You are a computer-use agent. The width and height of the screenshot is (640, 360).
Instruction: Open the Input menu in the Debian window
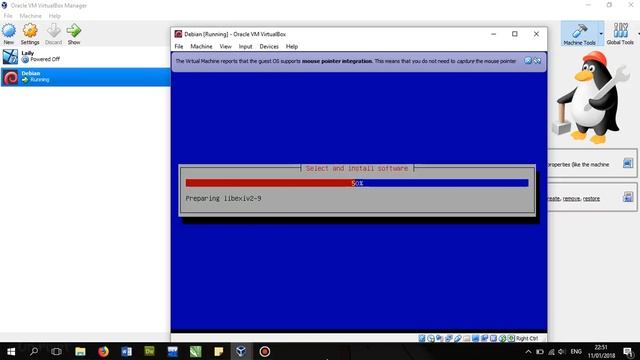pyautogui.click(x=245, y=47)
